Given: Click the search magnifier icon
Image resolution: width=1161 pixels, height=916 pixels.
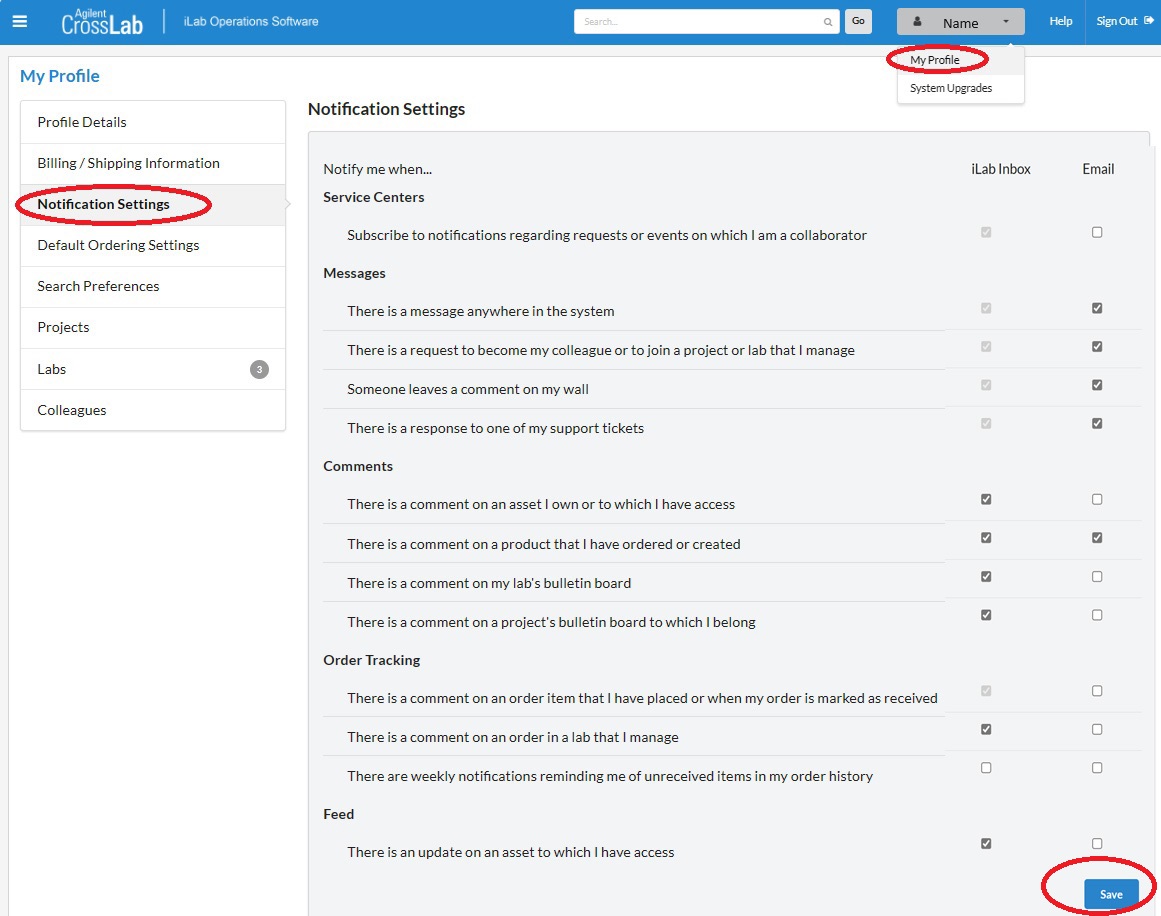Looking at the screenshot, I should tap(828, 22).
